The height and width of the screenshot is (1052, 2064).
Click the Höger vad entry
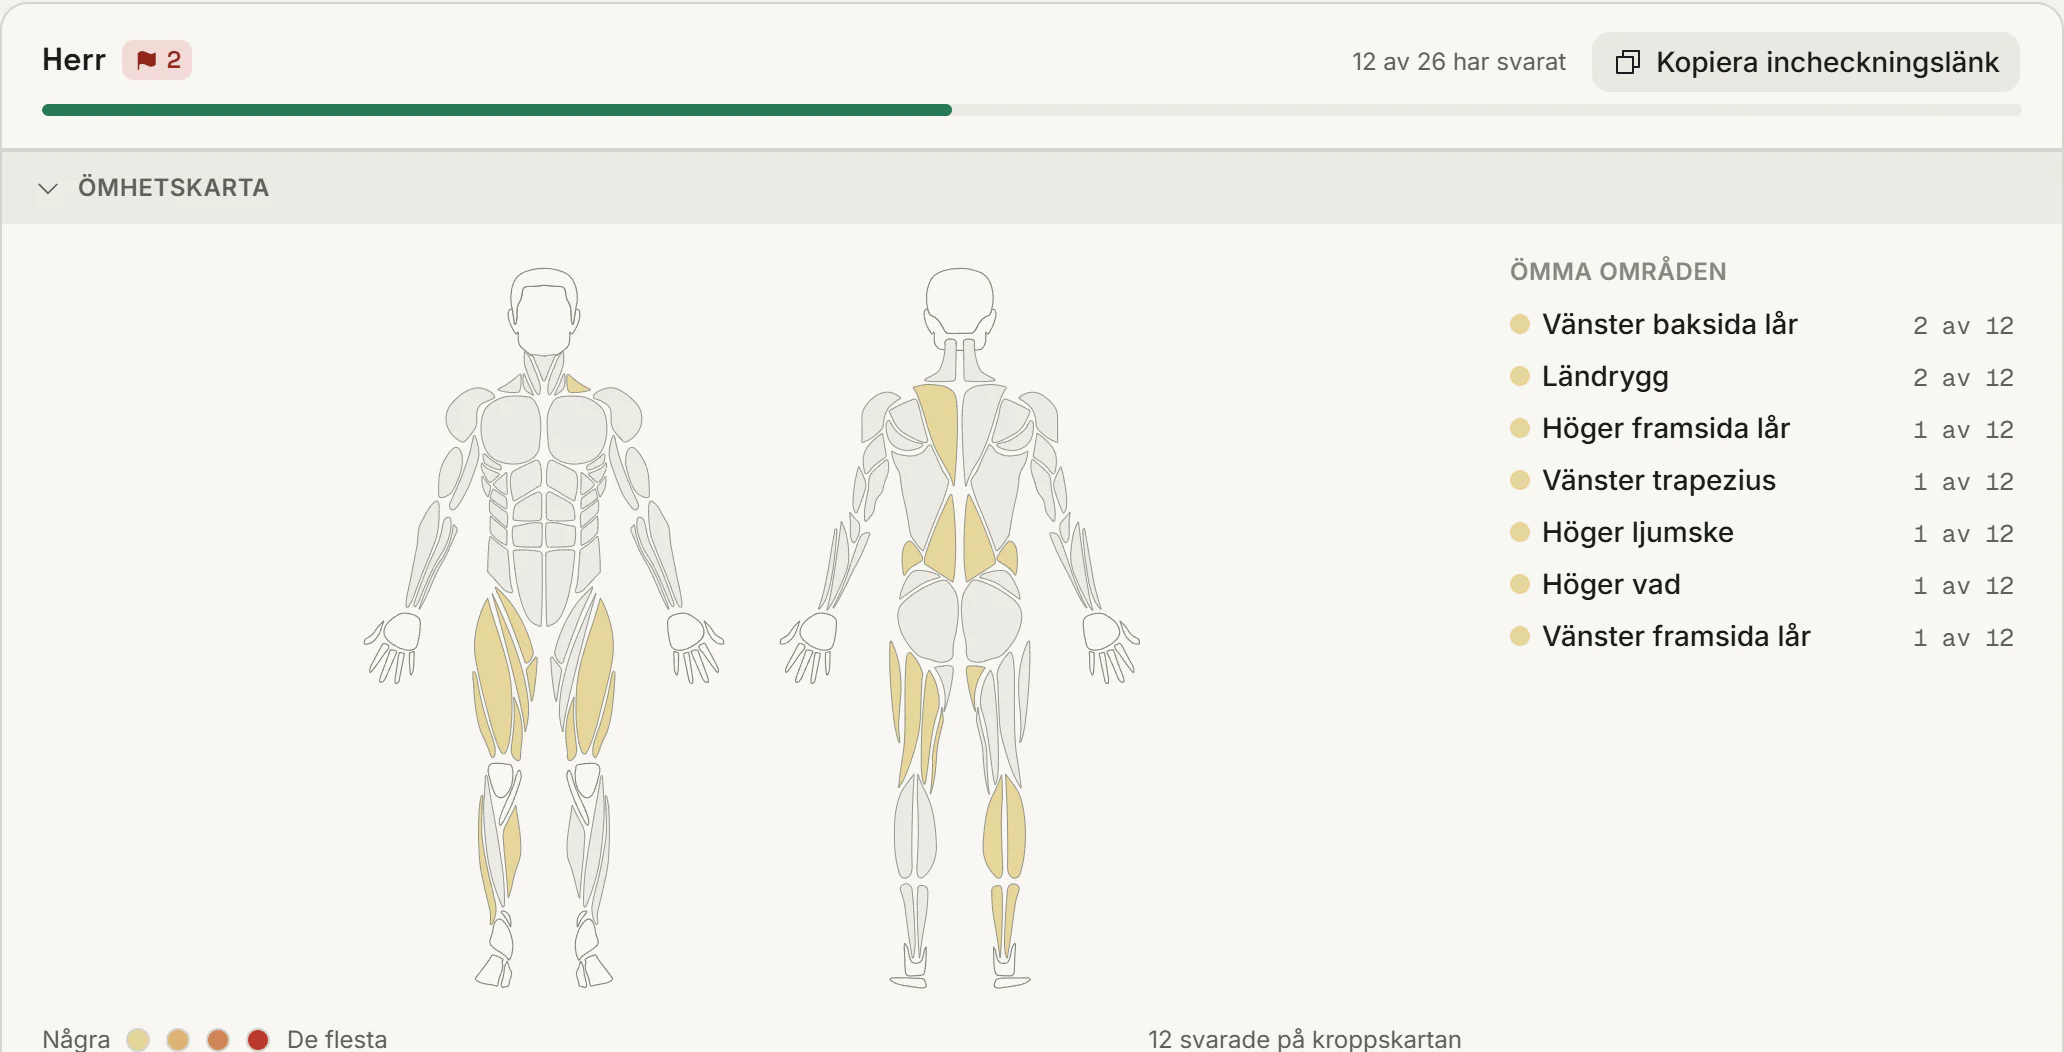[x=1762, y=585]
